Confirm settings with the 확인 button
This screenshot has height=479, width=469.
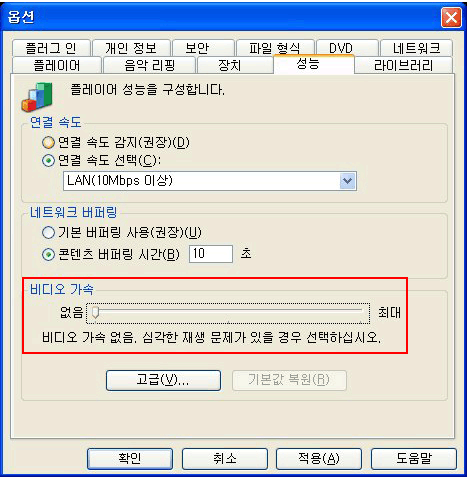130,459
